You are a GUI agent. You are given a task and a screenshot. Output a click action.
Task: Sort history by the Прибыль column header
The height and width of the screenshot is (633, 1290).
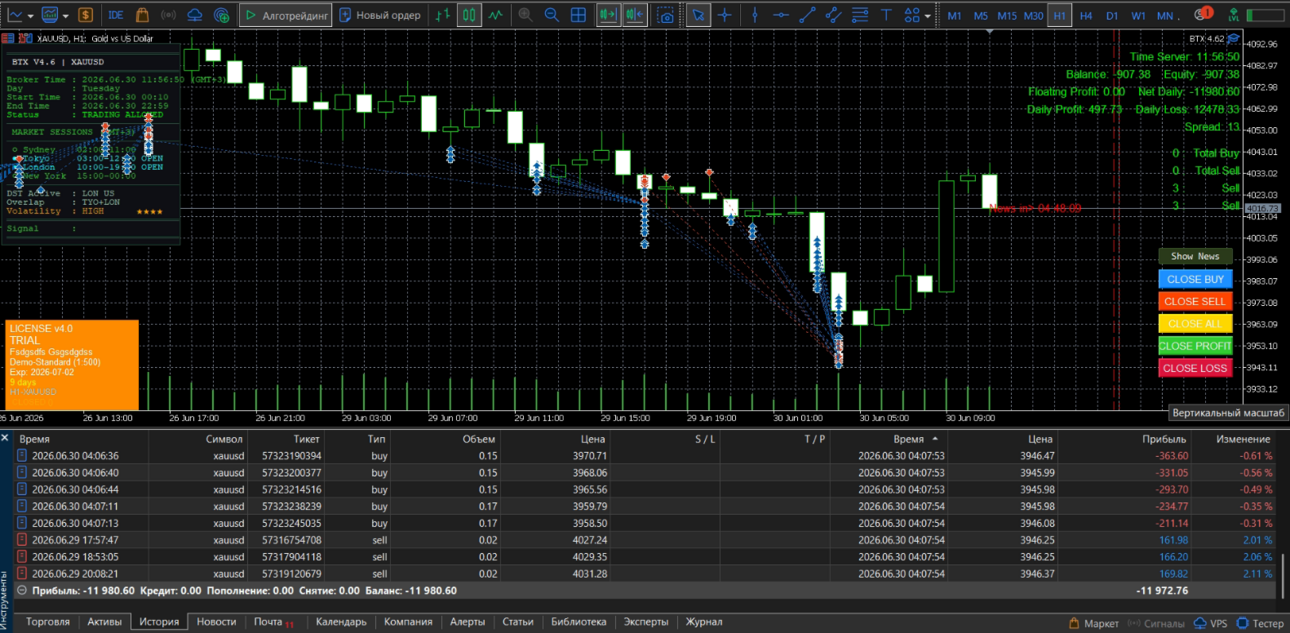(1164, 439)
